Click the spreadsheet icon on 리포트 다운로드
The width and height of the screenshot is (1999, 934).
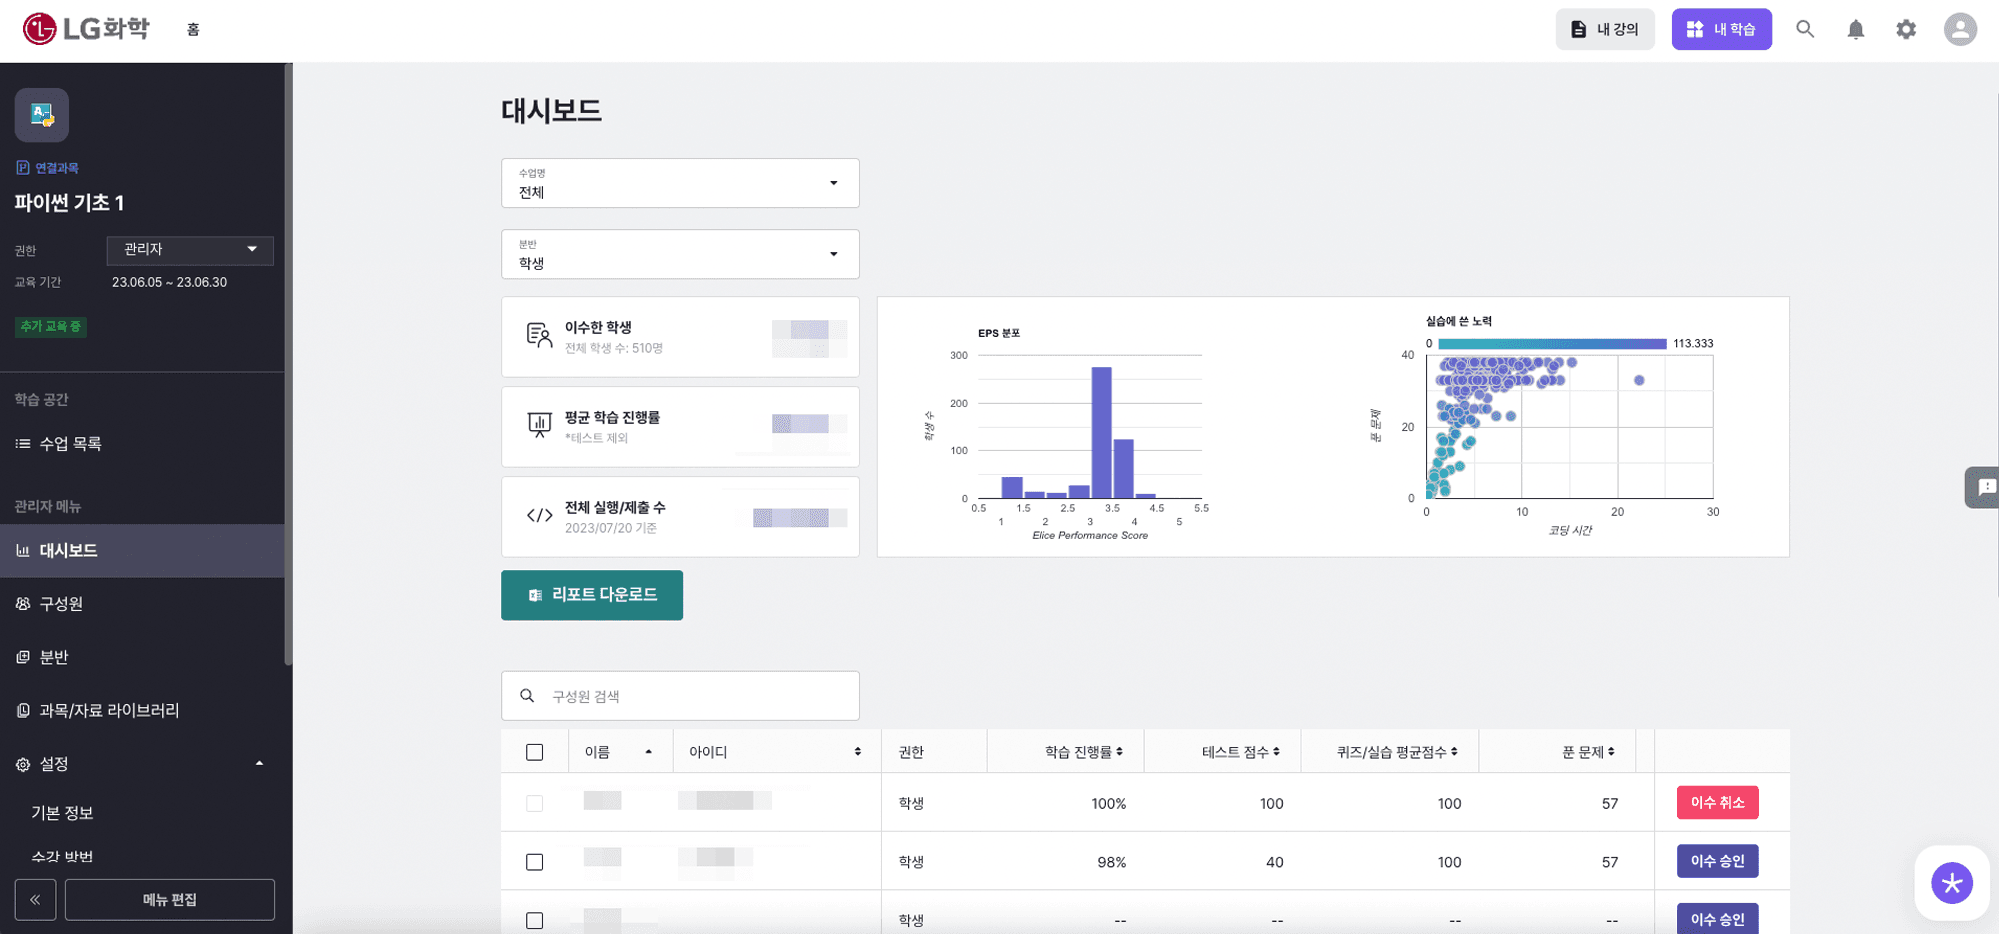[x=535, y=595]
